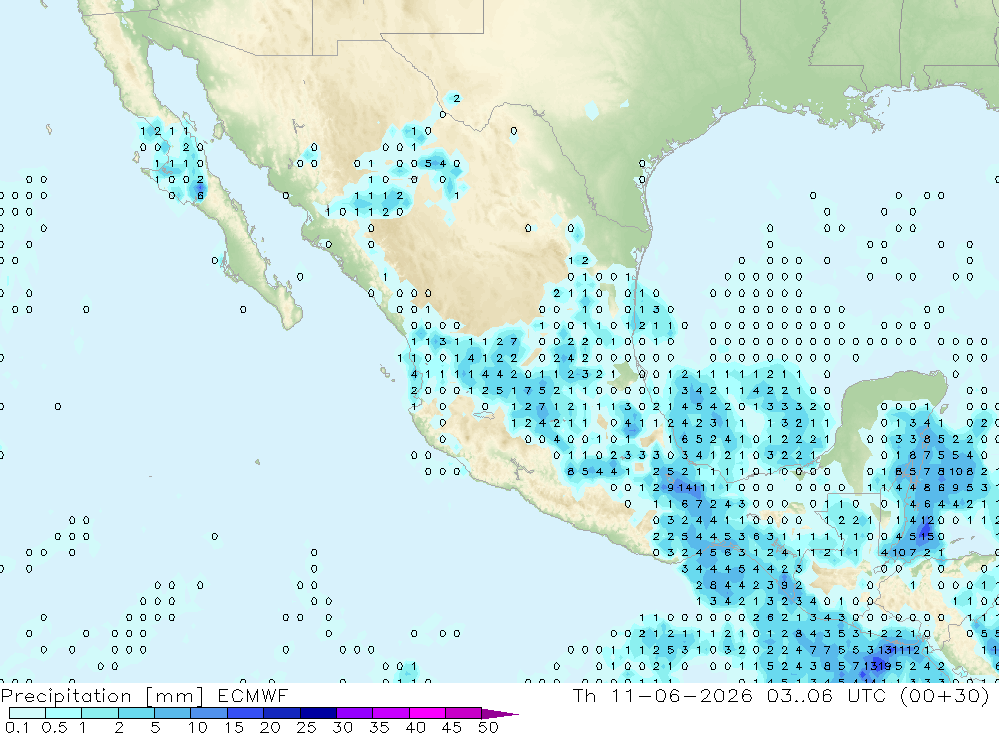Screen dimensions: 1000x733
Task: Click legend tick label "0.1"
Action: (x=17, y=727)
